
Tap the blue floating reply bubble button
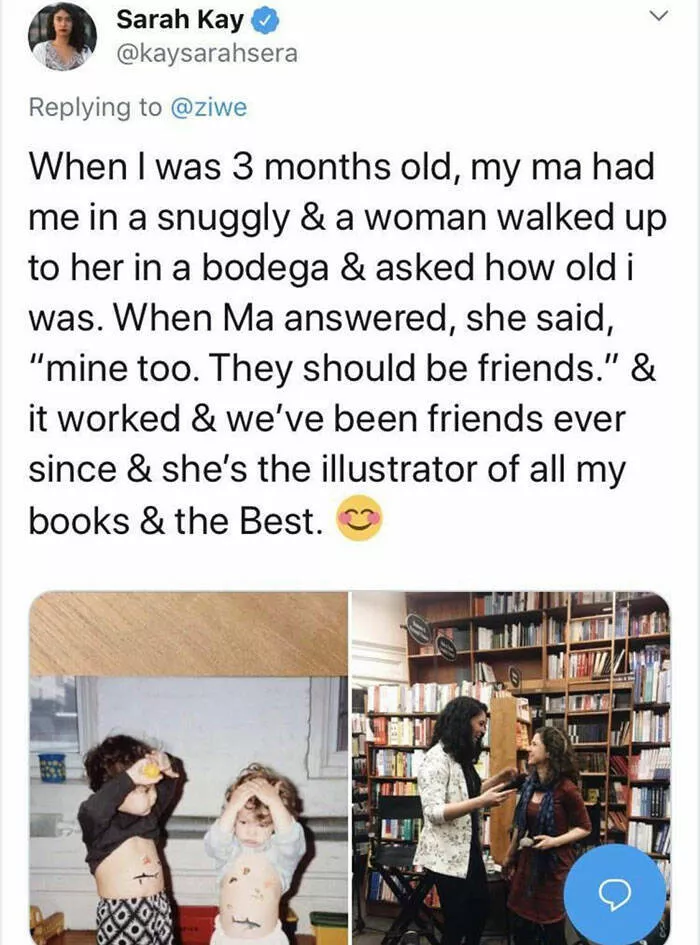click(616, 893)
